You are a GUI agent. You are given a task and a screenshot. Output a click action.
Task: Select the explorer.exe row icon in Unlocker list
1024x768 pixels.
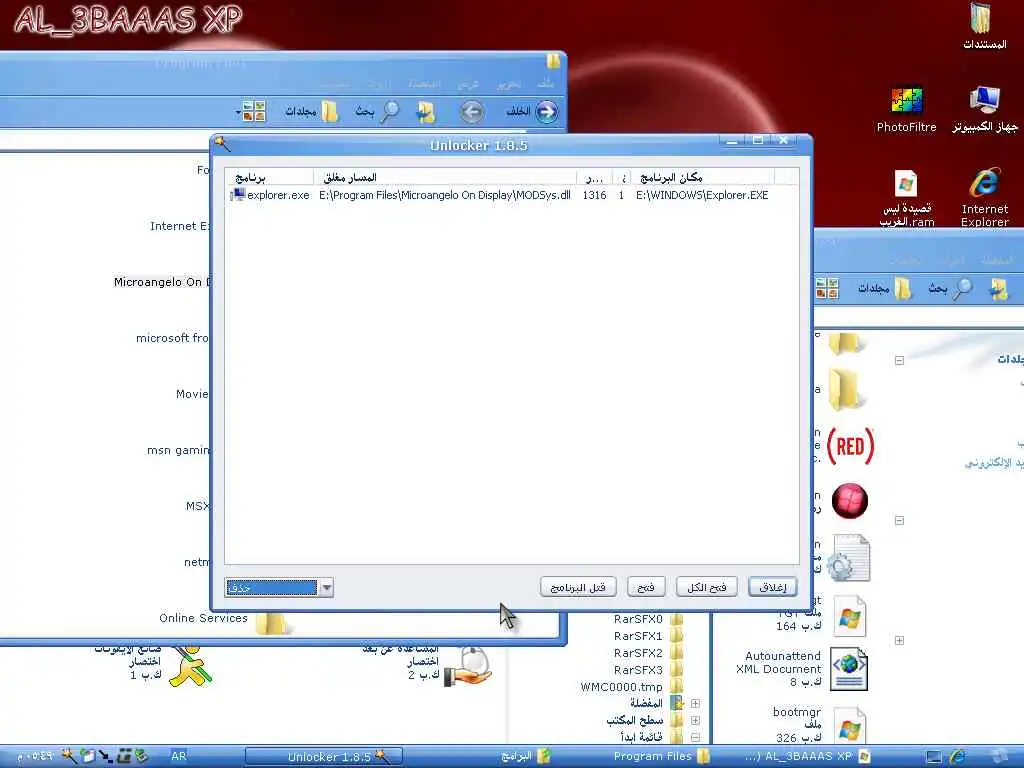[x=238, y=195]
